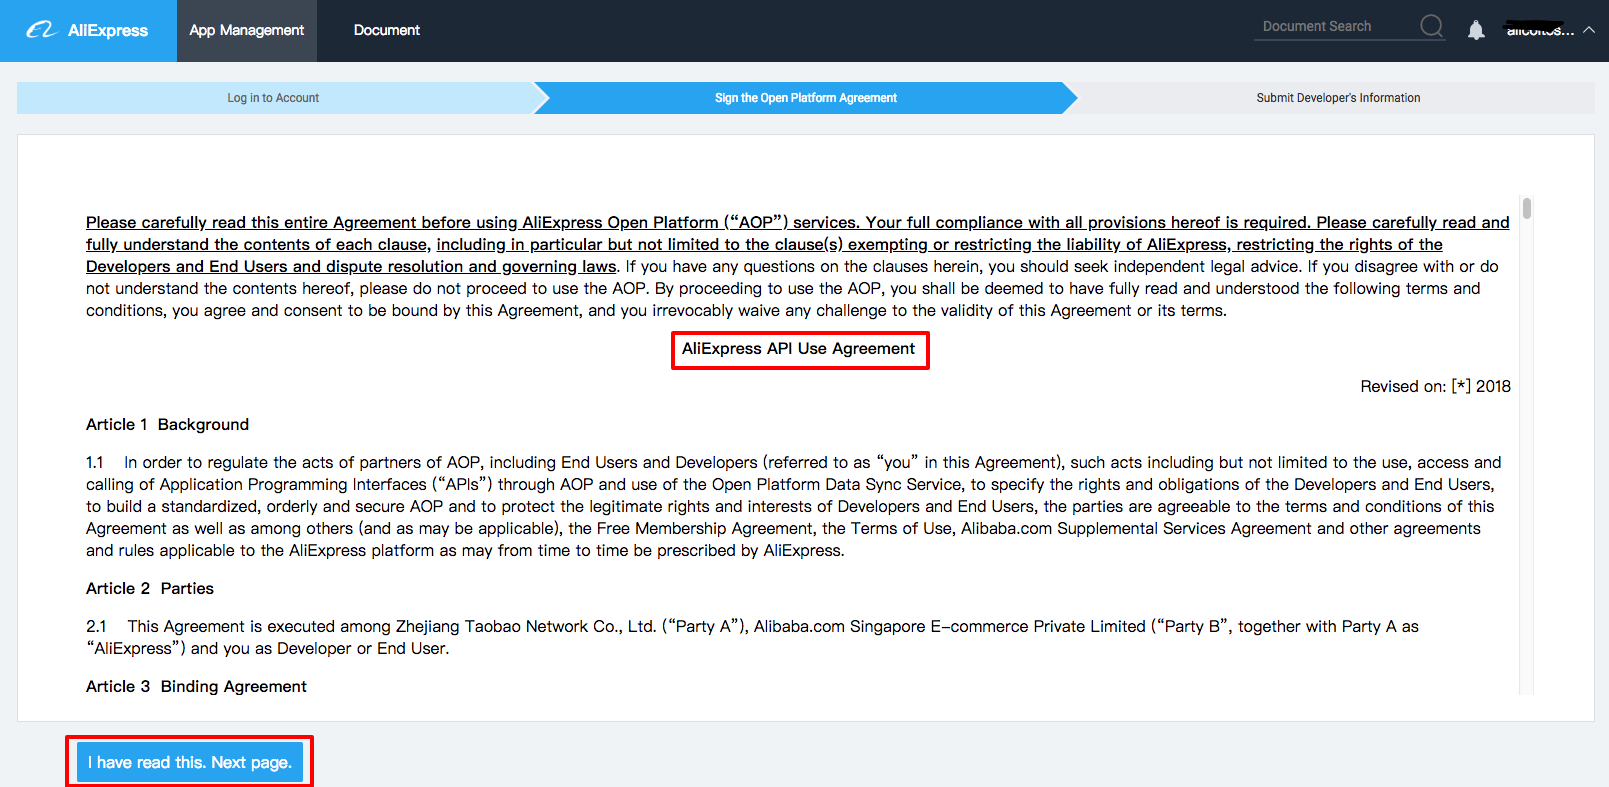This screenshot has width=1609, height=787.
Task: Click the search magnifier icon
Action: coord(1432,27)
